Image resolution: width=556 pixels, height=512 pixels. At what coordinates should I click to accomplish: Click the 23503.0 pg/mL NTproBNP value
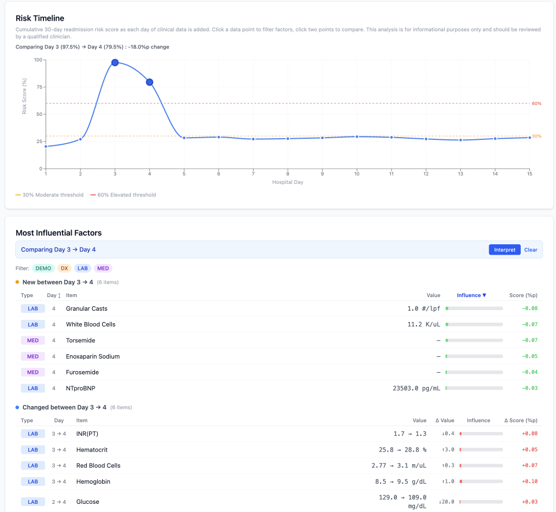[x=416, y=388]
